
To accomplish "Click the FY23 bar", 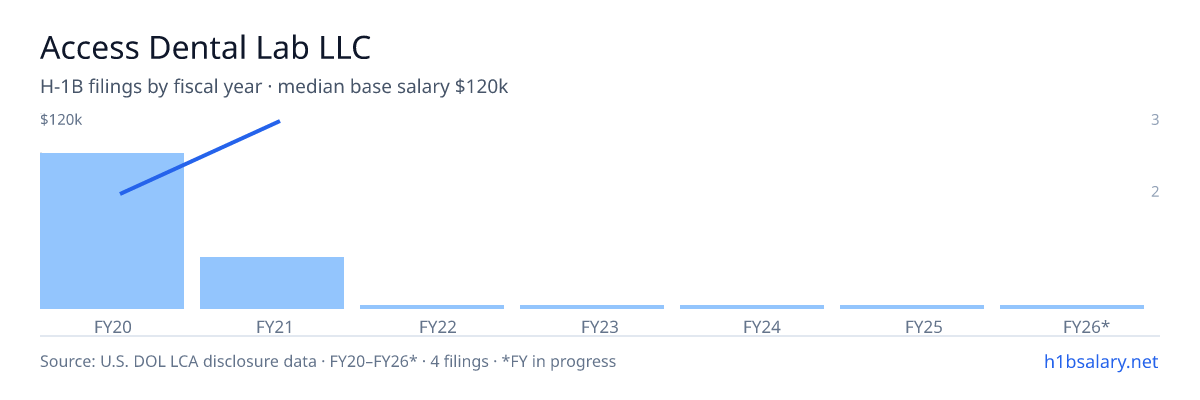I will (592, 307).
